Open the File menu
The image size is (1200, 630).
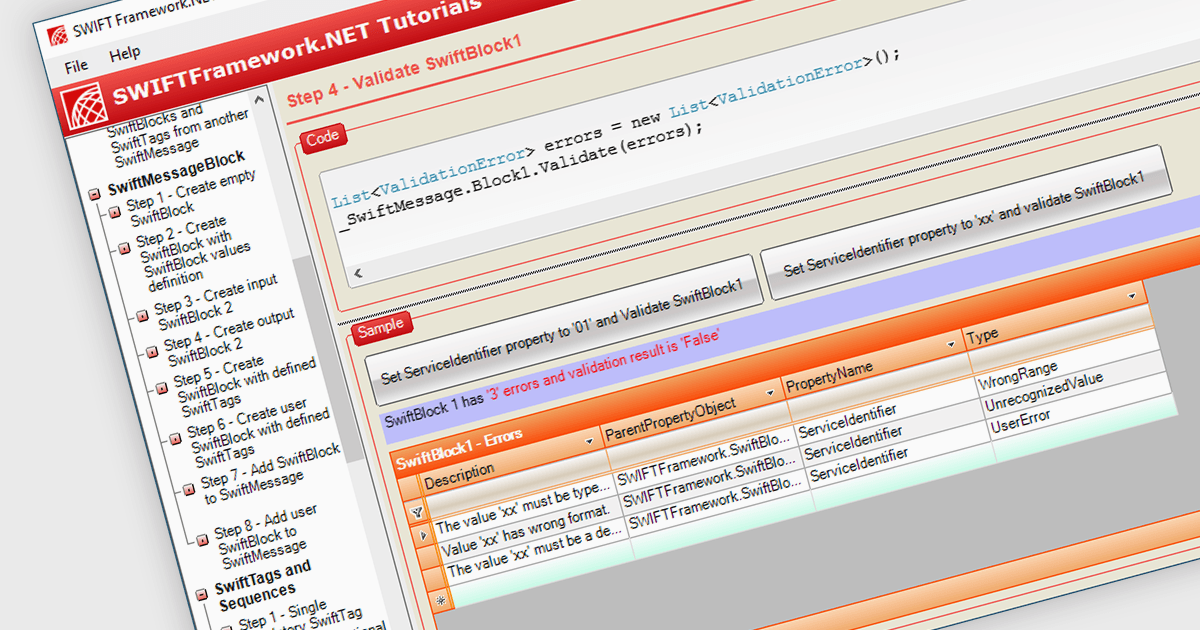click(76, 66)
